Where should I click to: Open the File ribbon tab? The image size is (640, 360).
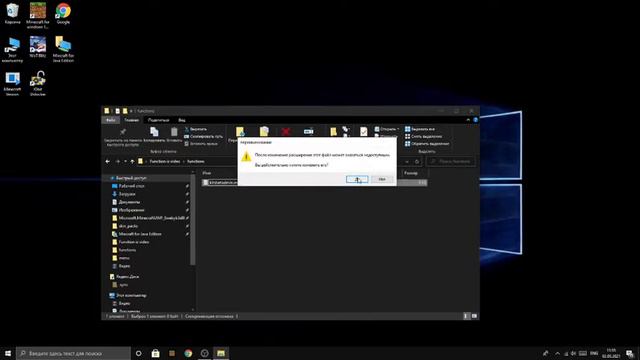tap(111, 120)
